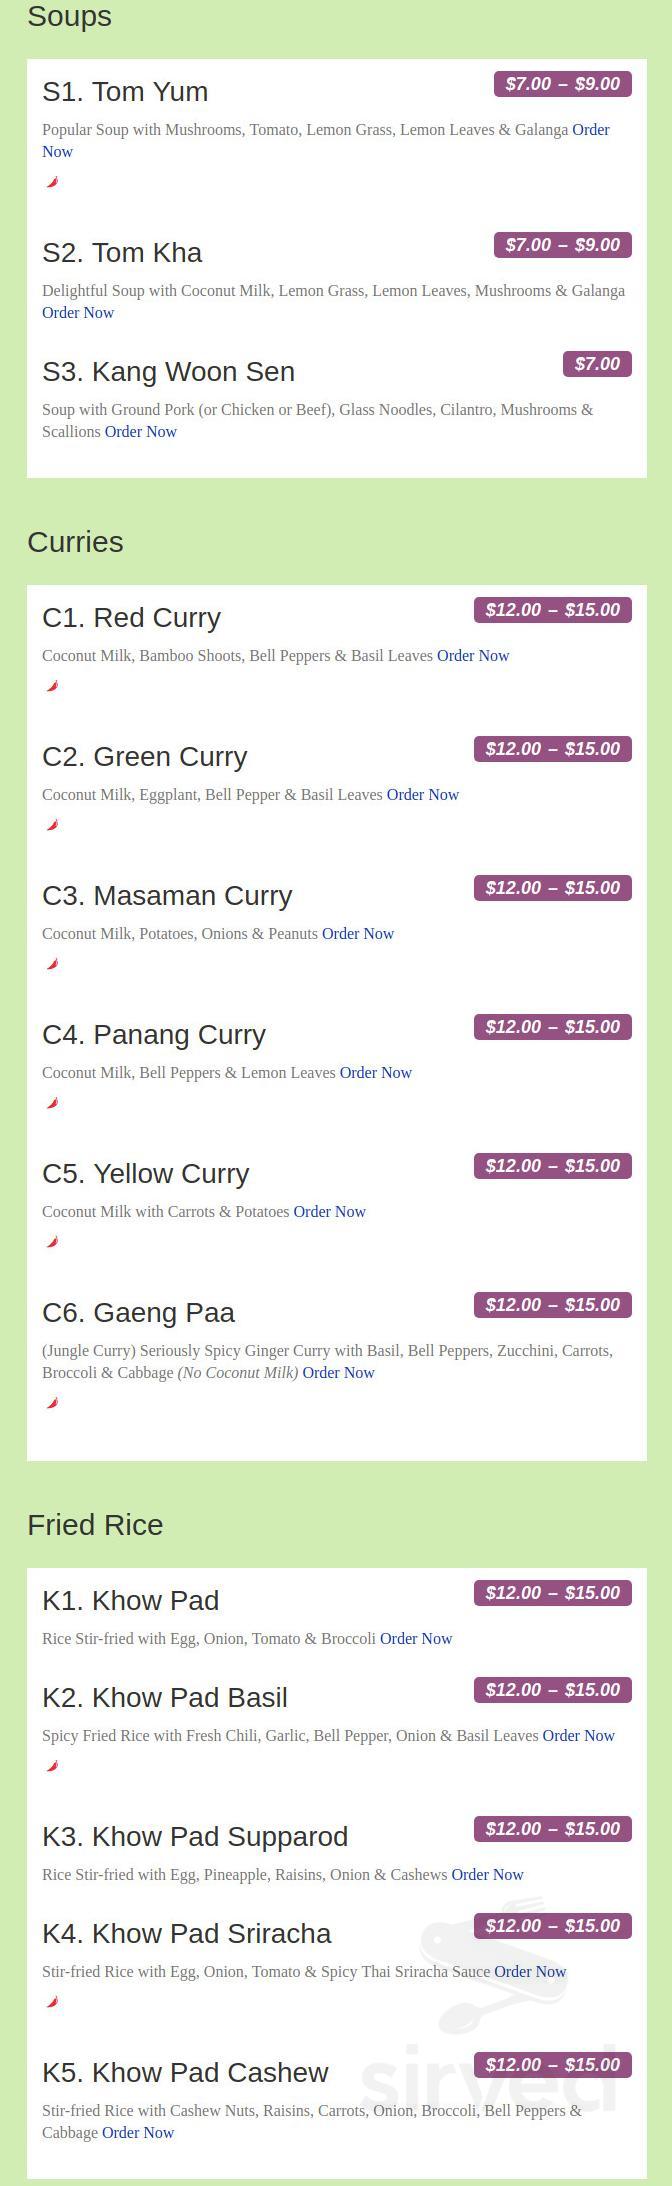Open Order Now link for S1. Tom Yum

click(x=592, y=129)
